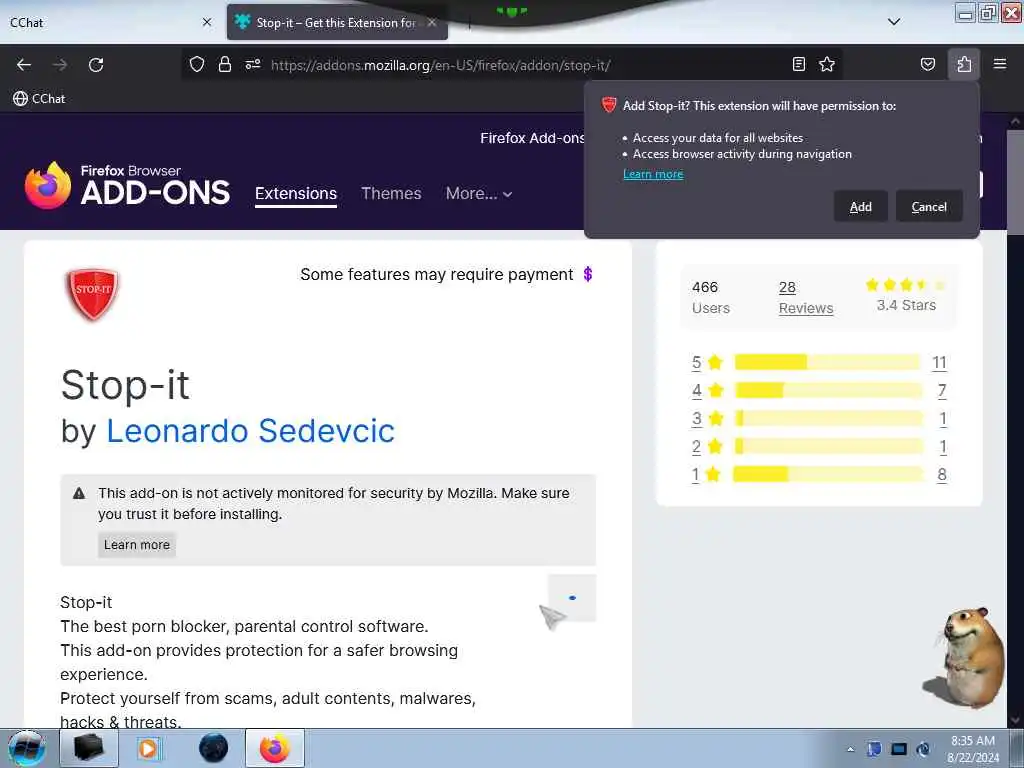
Task: Open the media player taskbar icon
Action: click(148, 748)
